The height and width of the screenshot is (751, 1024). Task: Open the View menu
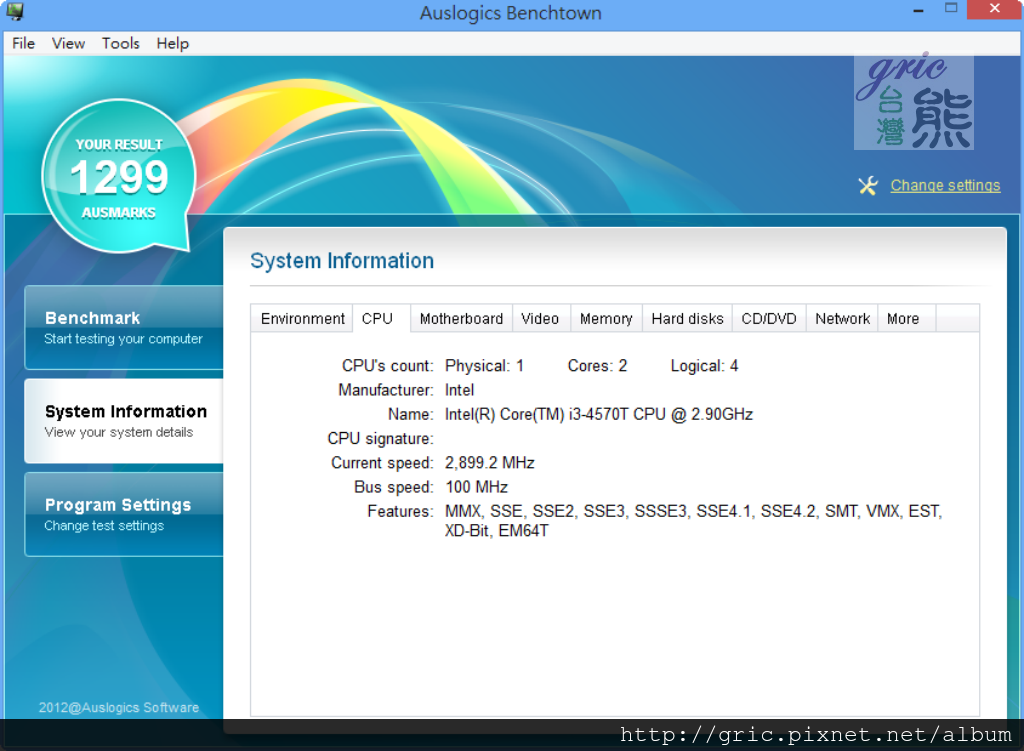click(x=68, y=43)
